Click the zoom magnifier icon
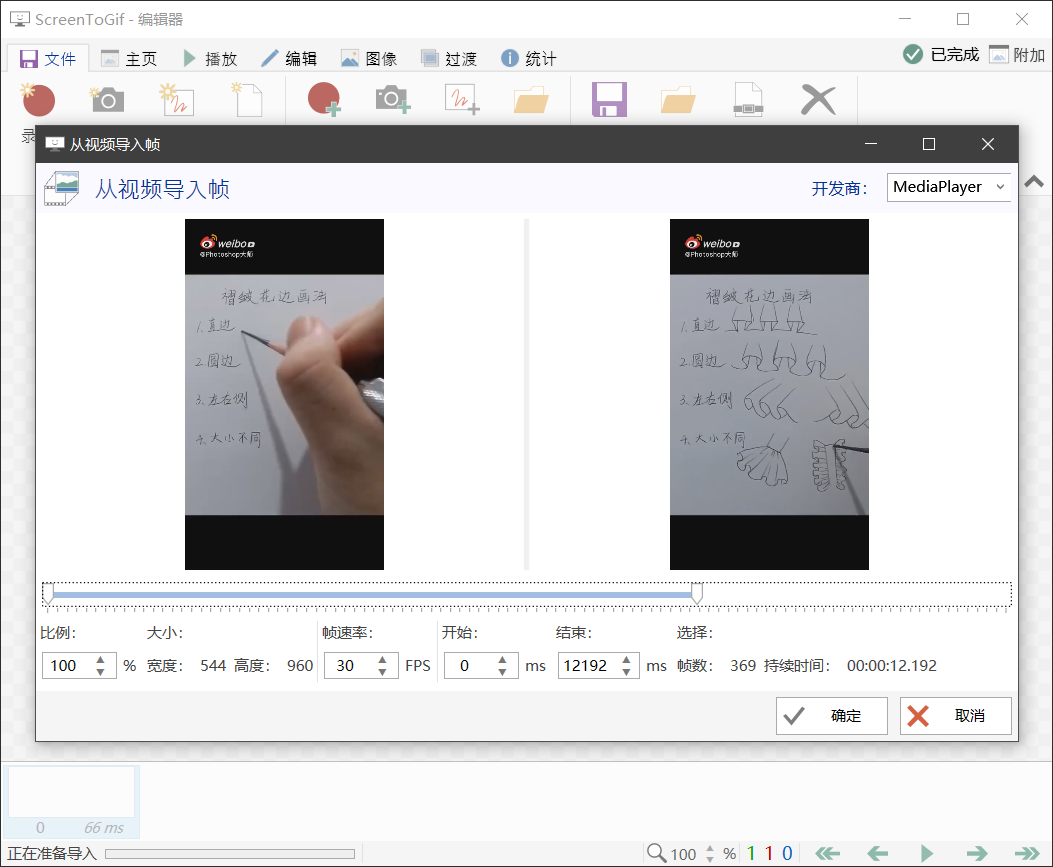 [656, 853]
